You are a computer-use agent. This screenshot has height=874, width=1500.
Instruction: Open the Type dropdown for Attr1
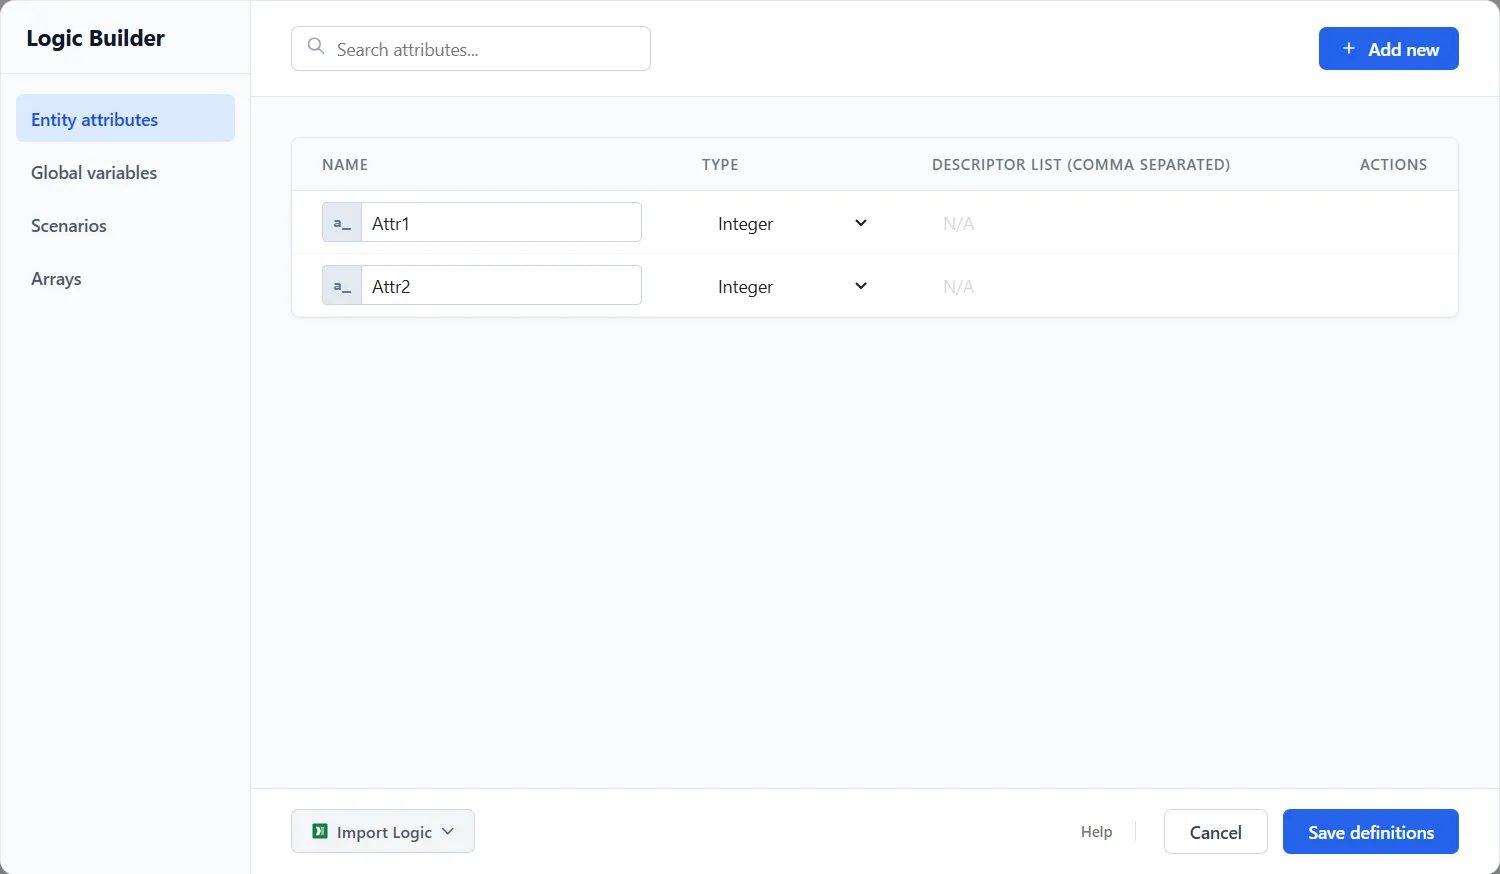(792, 223)
